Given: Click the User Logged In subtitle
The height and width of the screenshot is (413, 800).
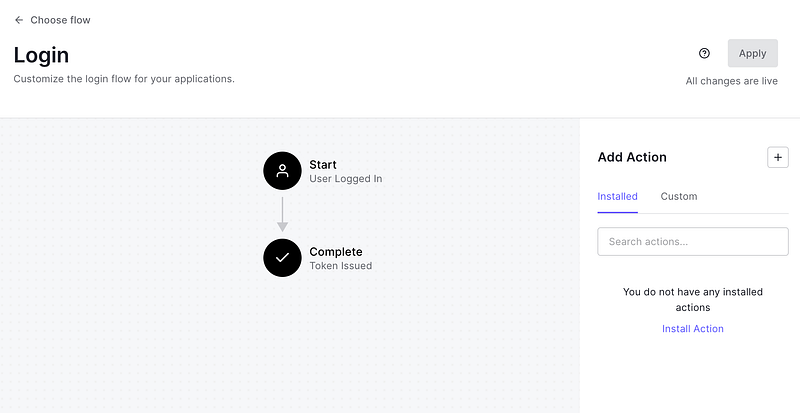Looking at the screenshot, I should [x=346, y=179].
